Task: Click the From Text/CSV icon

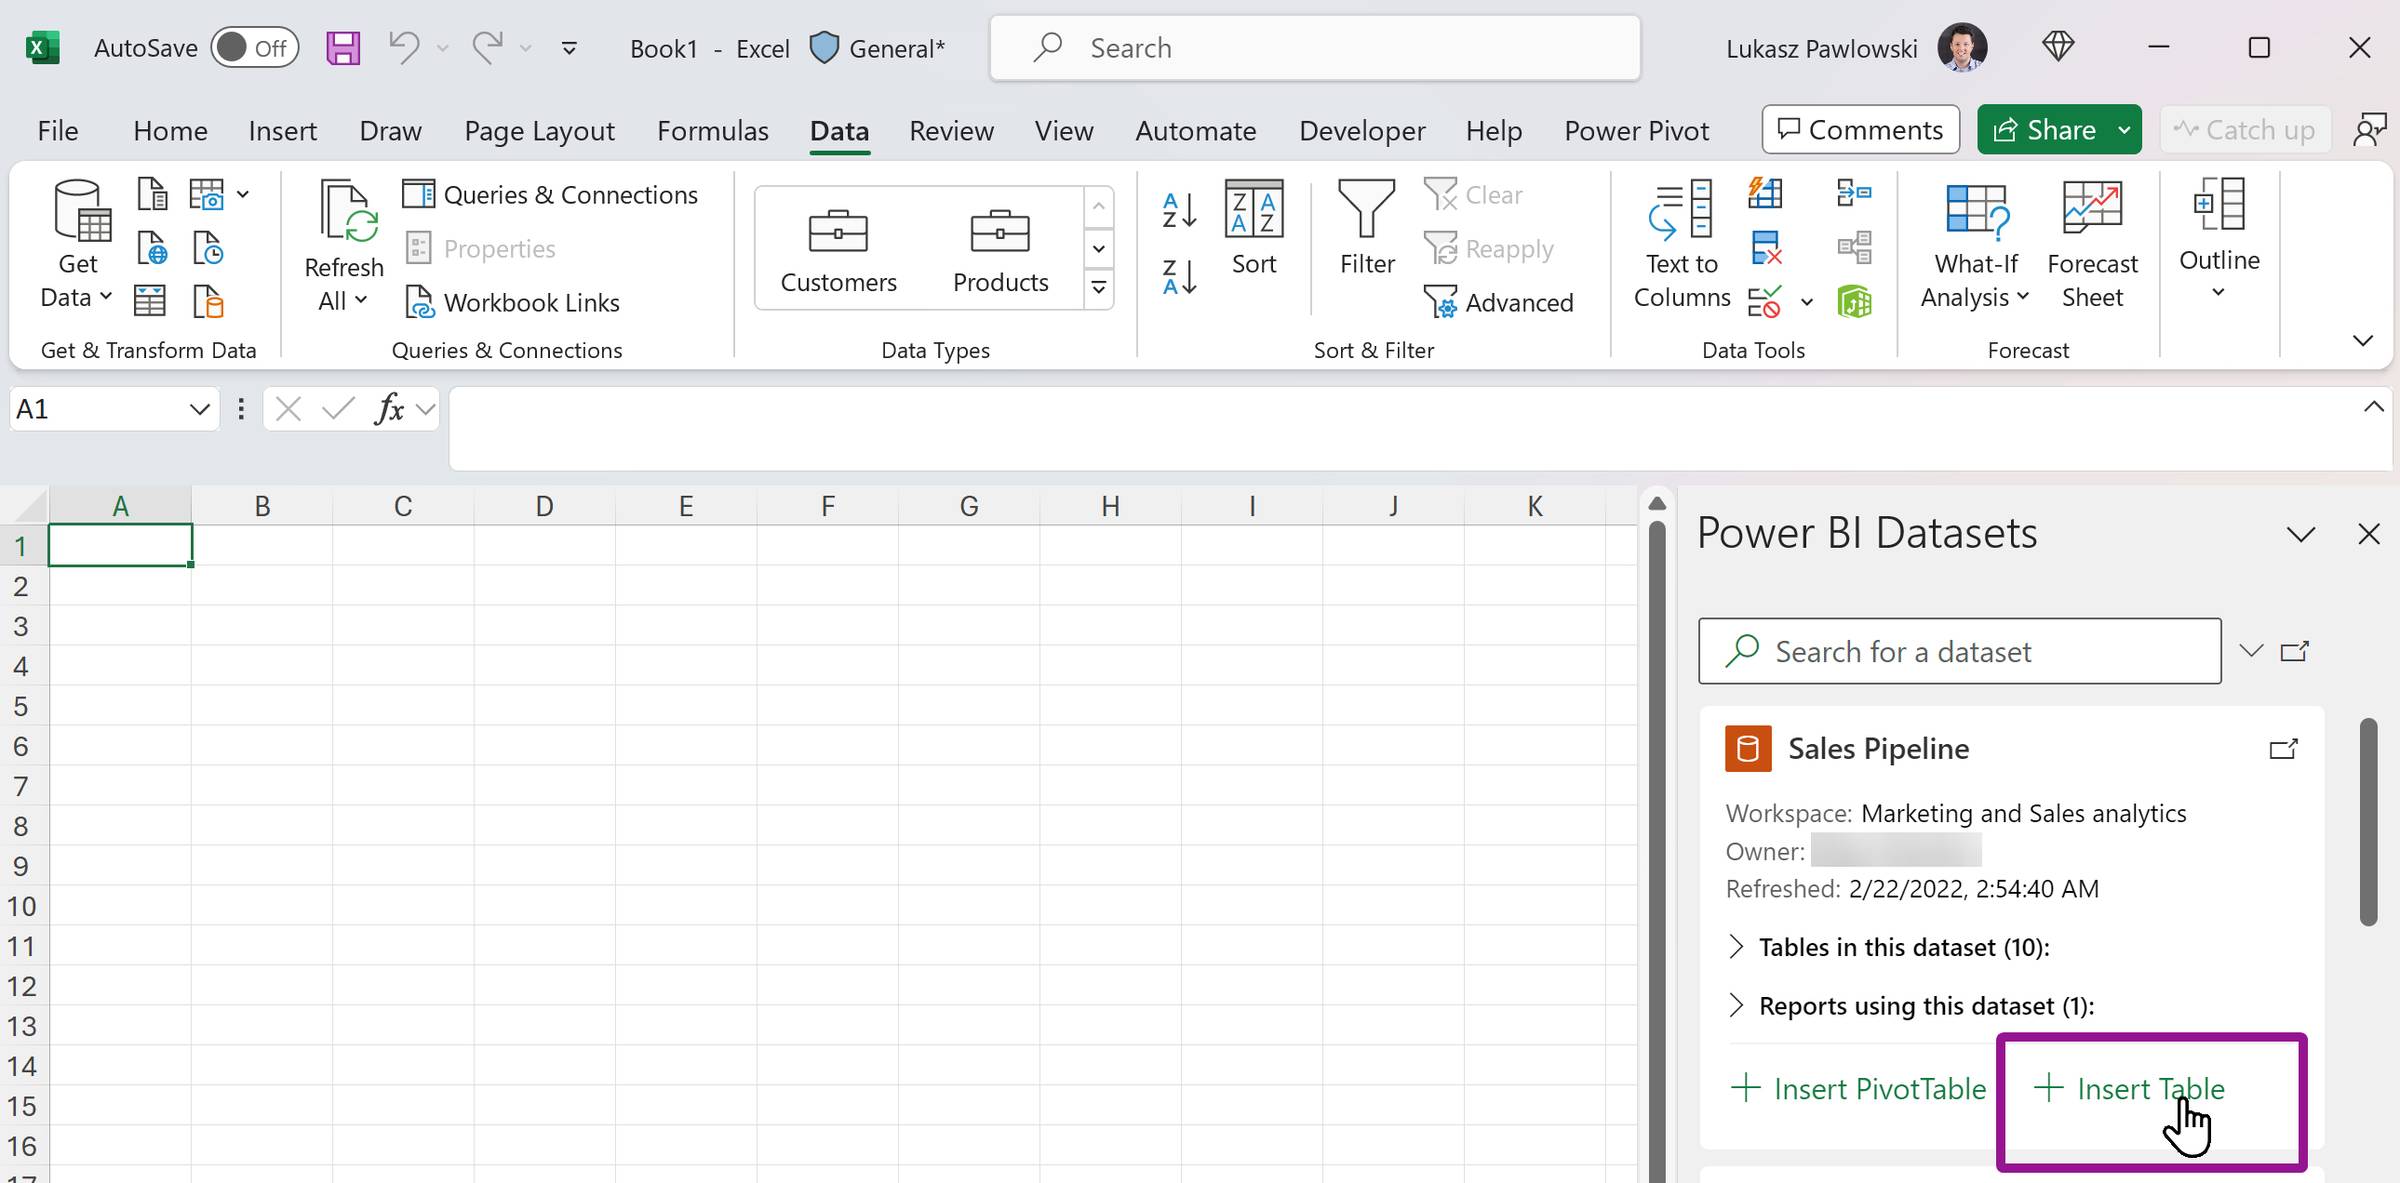Action: click(152, 194)
